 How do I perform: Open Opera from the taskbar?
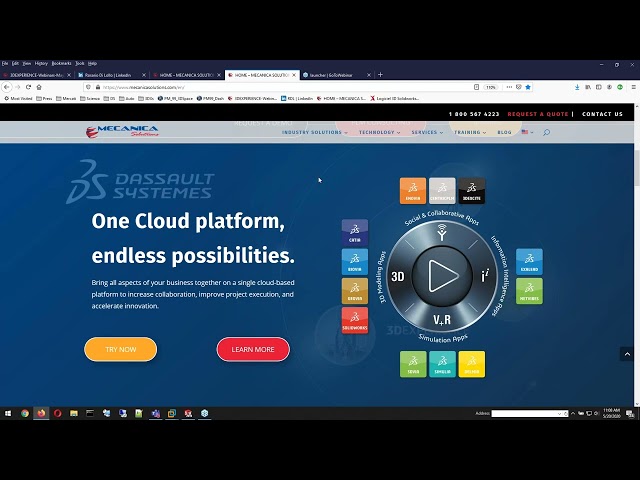click(58, 413)
